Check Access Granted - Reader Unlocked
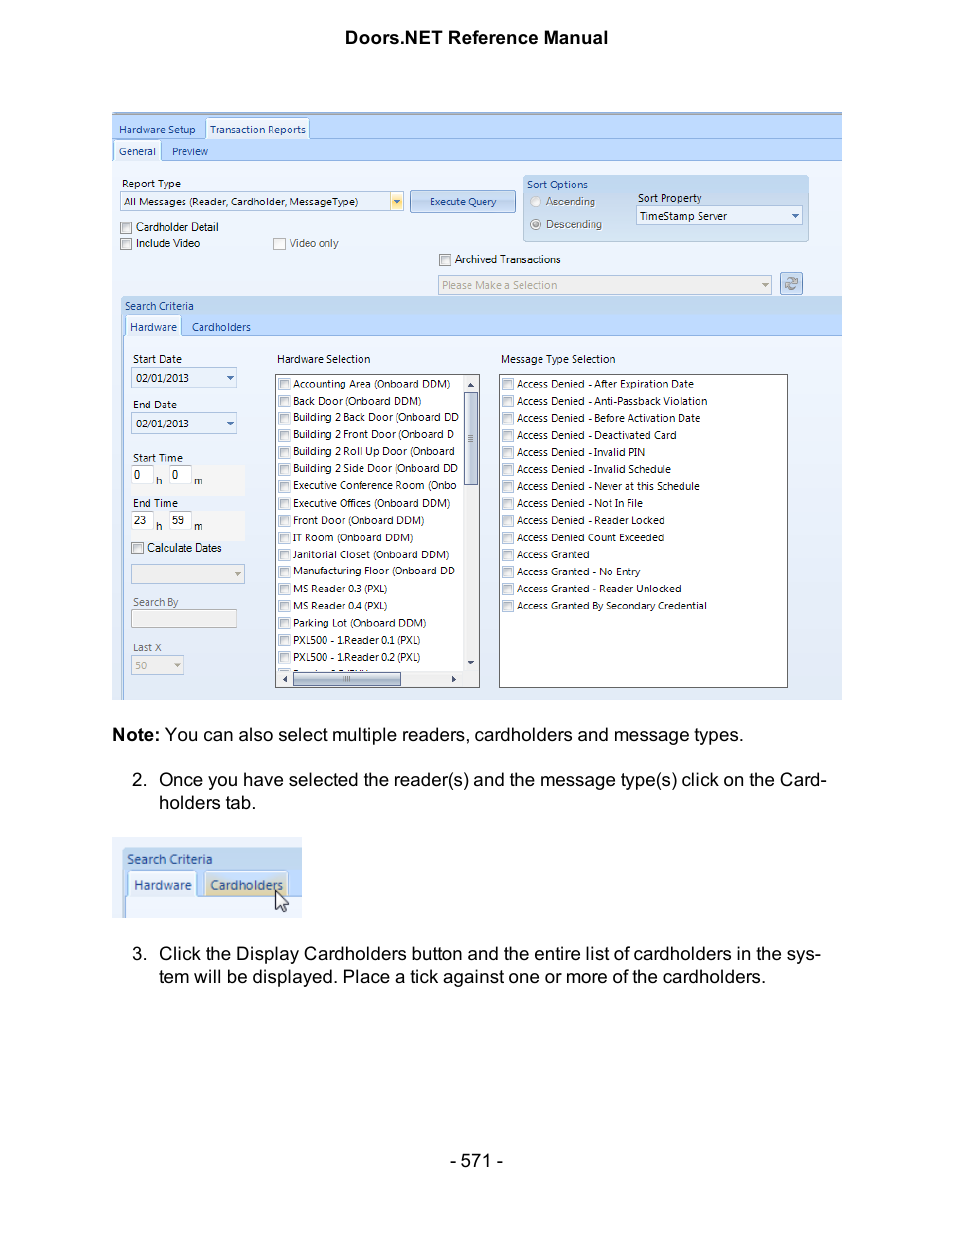This screenshot has height=1235, width=954. pyautogui.click(x=508, y=589)
